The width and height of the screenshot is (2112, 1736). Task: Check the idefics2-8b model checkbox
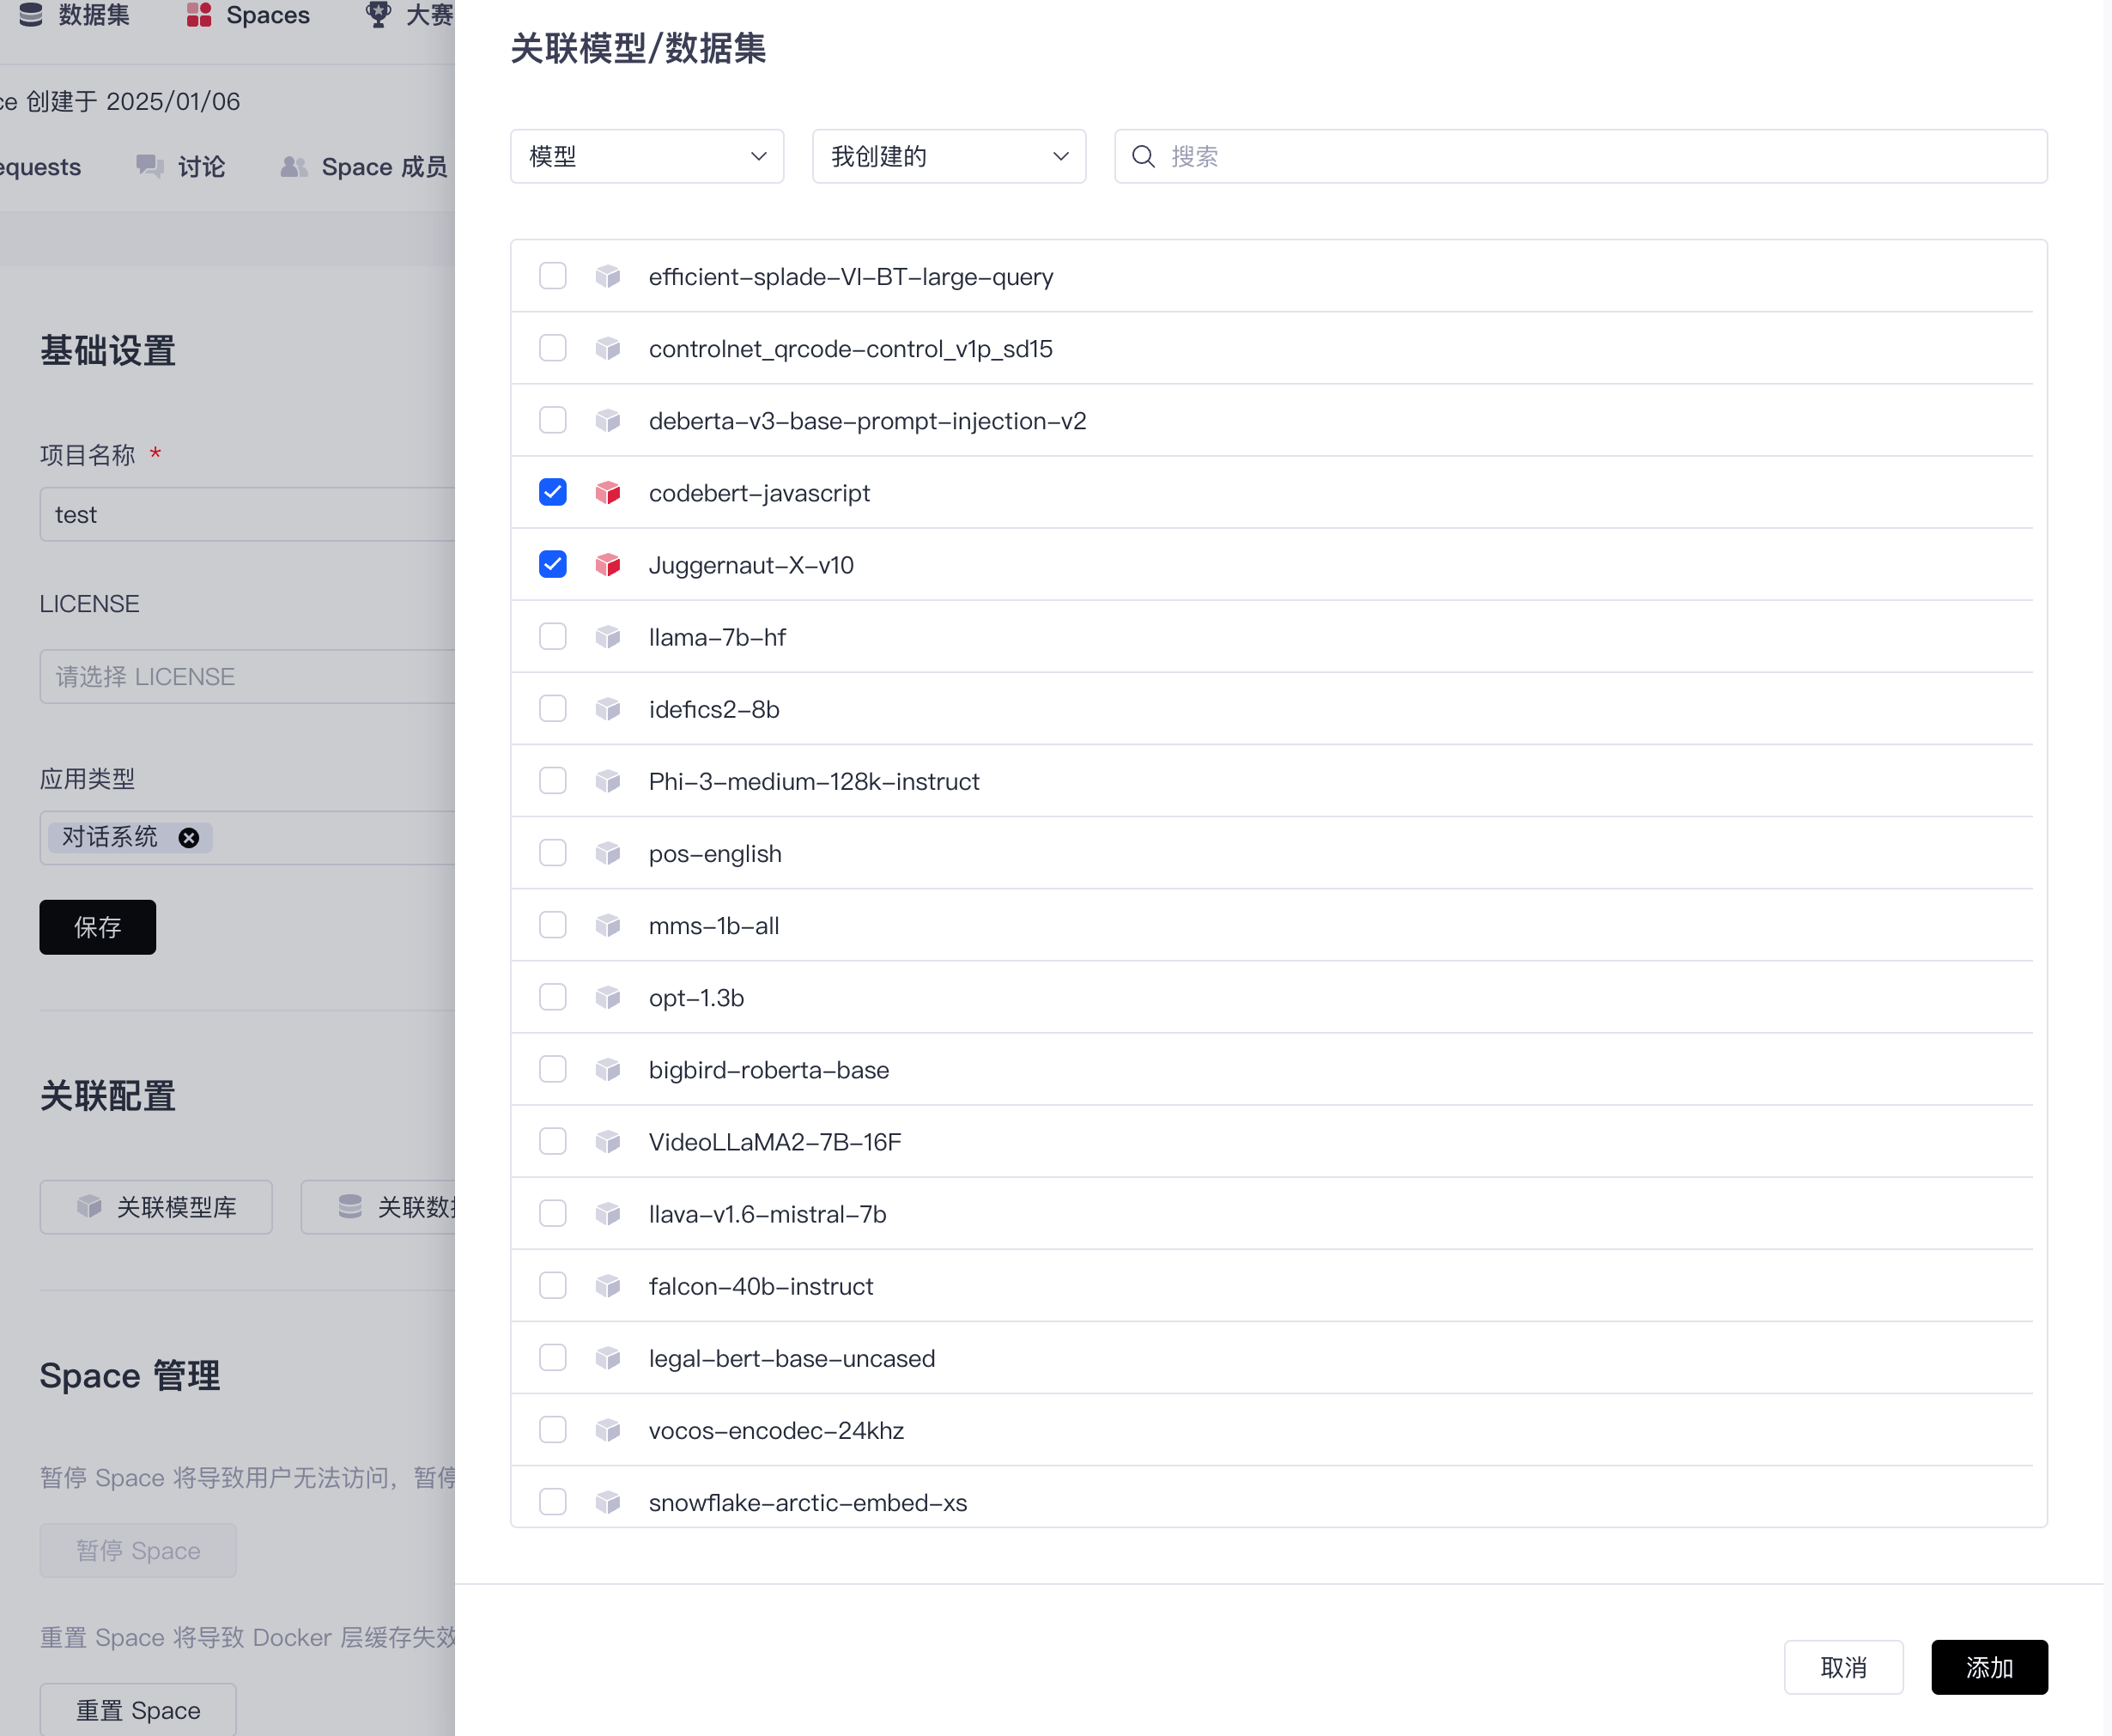point(553,709)
